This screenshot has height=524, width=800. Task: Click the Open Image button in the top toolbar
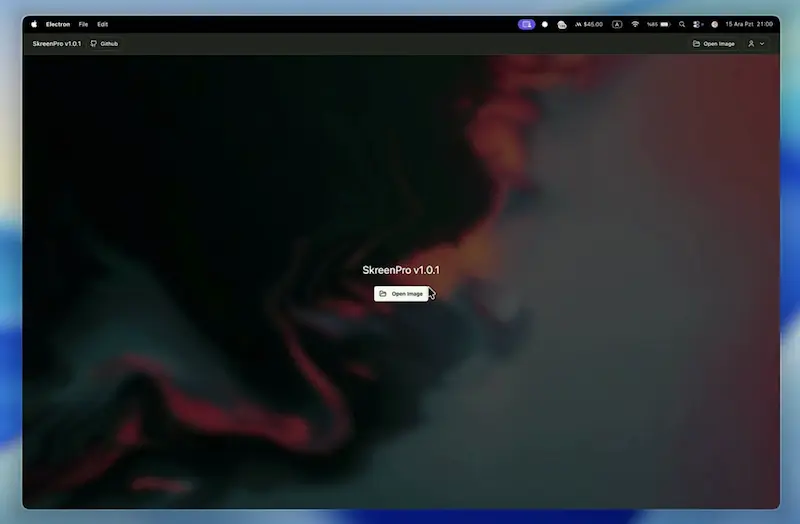[714, 44]
